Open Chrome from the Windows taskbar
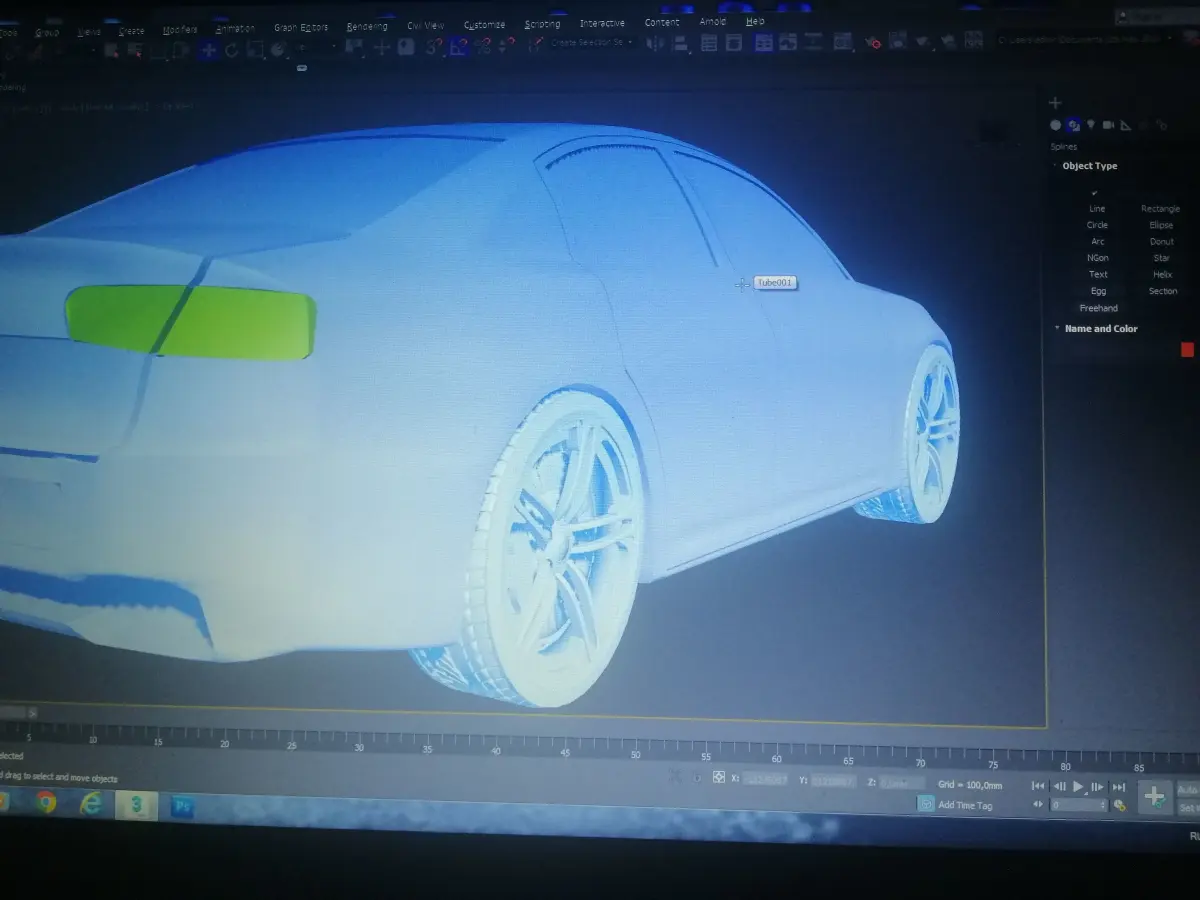Viewport: 1200px width, 900px height. coord(46,802)
